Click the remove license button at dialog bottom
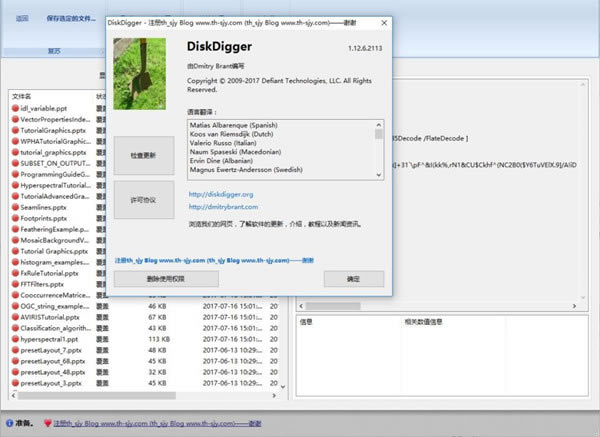This screenshot has width=600, height=437. click(166, 279)
